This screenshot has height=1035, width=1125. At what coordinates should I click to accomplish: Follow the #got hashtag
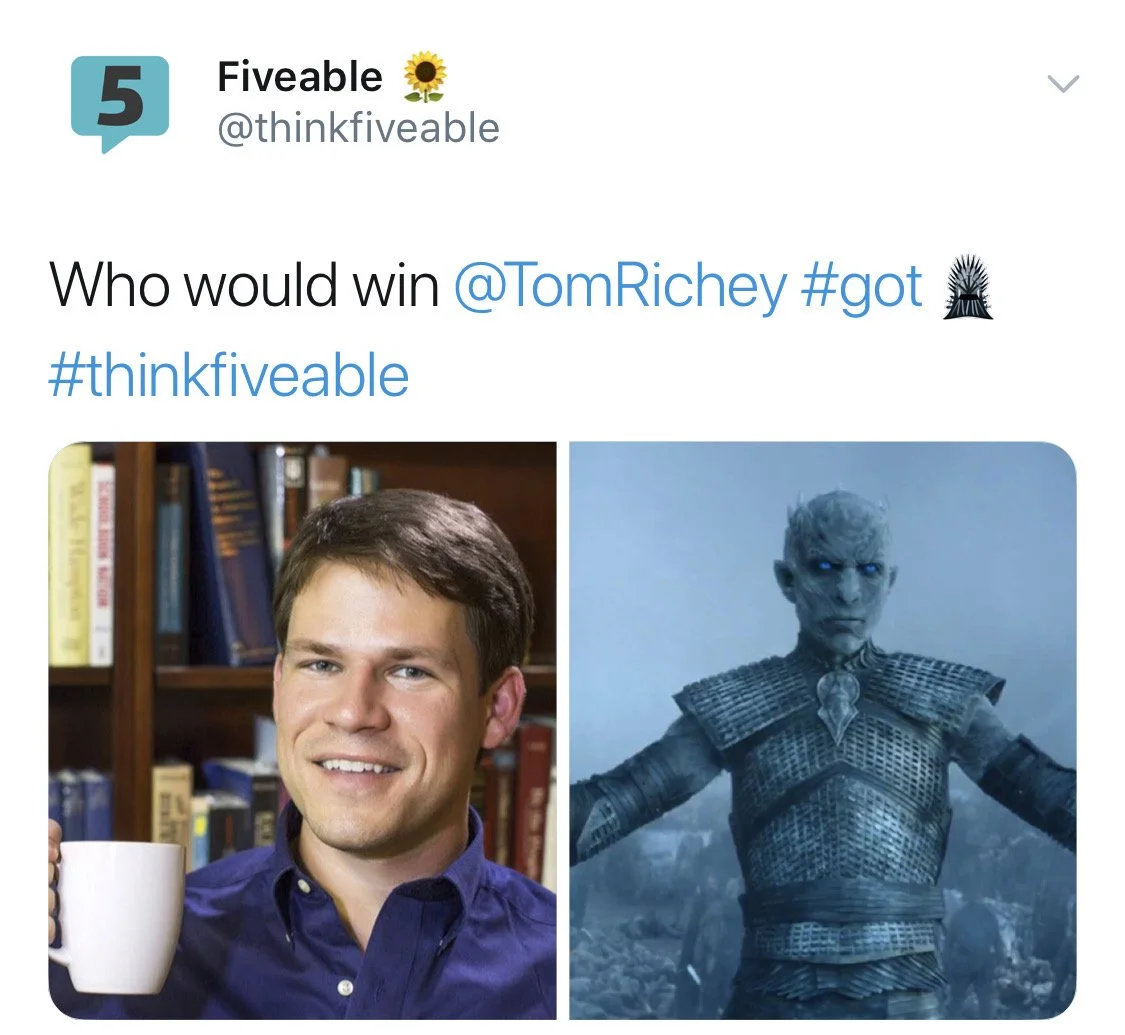(861, 288)
